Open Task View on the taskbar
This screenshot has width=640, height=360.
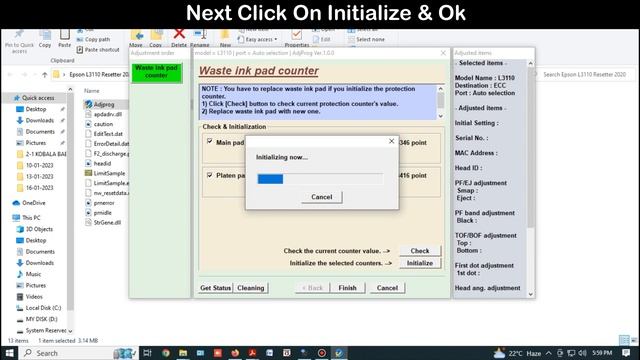(x=148, y=353)
